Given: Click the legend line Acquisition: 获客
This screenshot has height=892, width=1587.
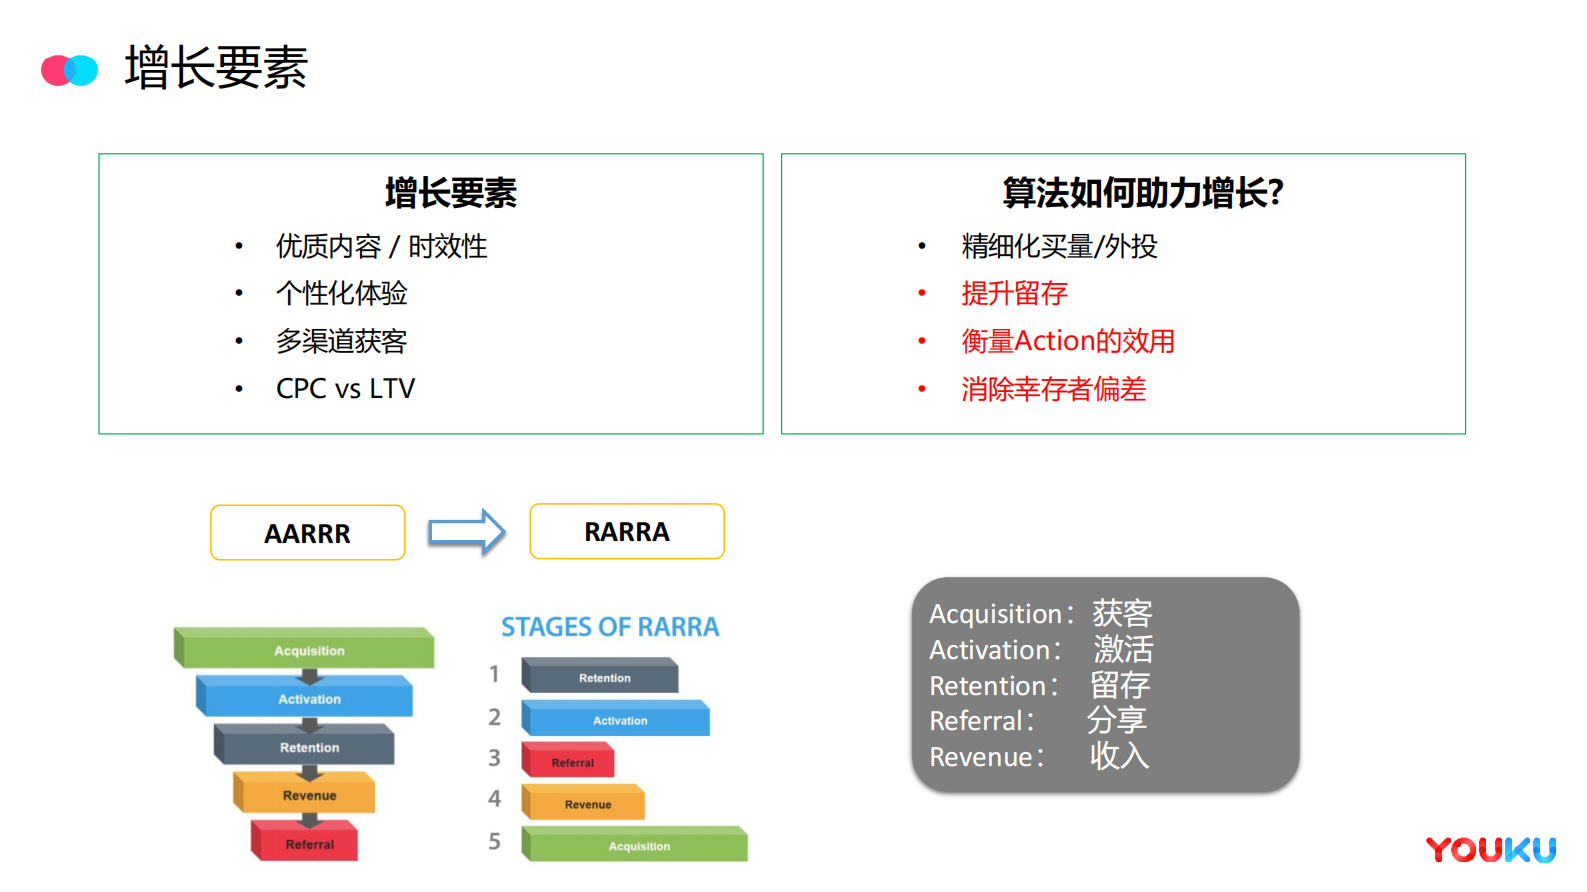Looking at the screenshot, I should coord(1041,613).
